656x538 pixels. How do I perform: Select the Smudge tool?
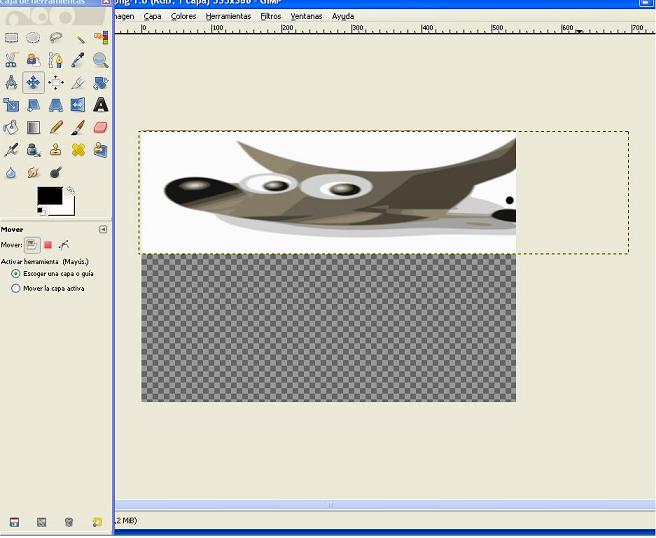click(33, 172)
